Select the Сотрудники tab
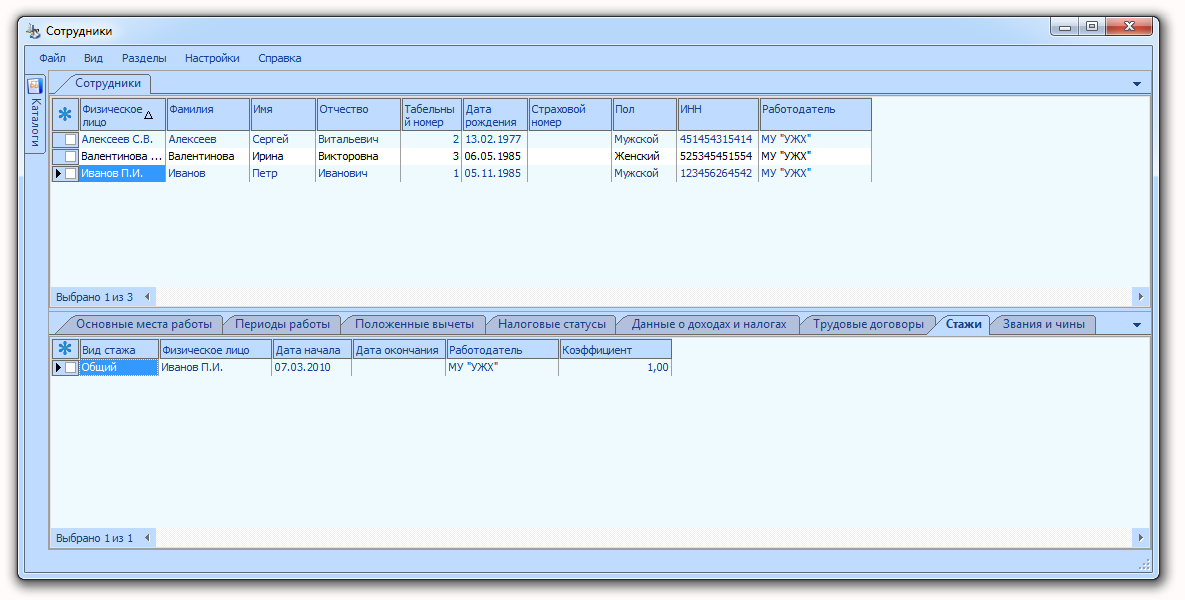The image size is (1185, 600). click(x=107, y=83)
